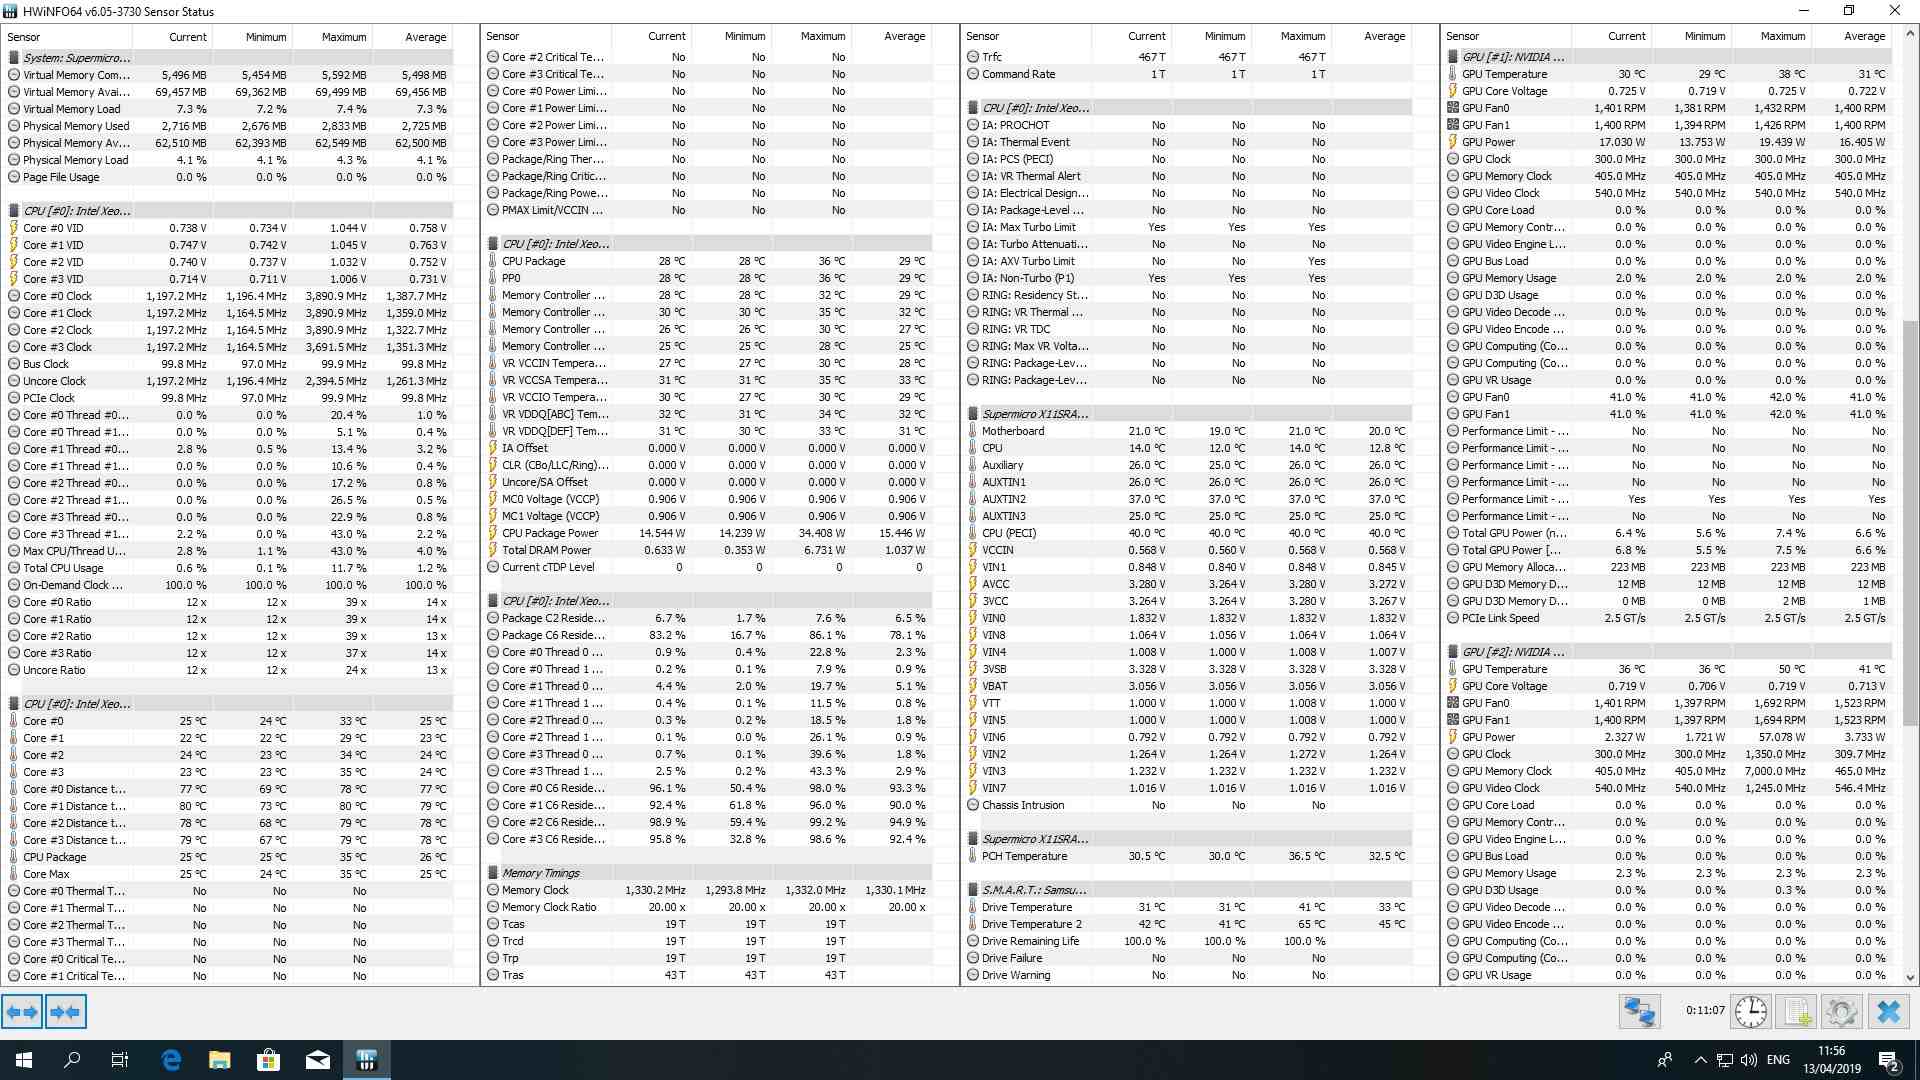Click the clock reset-timer icon
Viewport: 1920px width, 1080px height.
1751,1012
